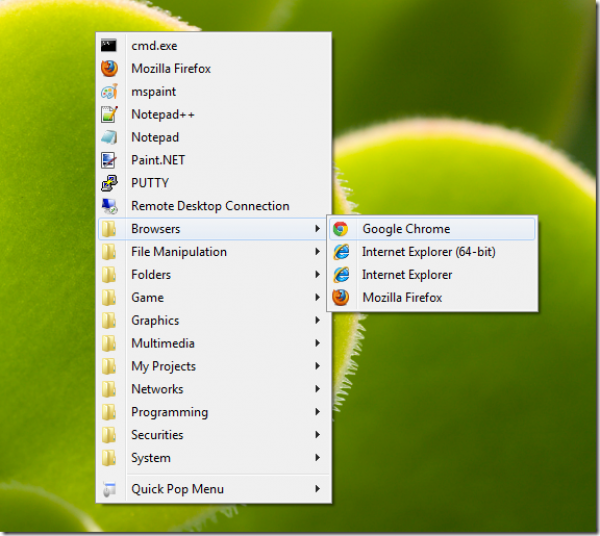The image size is (600, 536).
Task: Select Mozilla Firefox in Browsers submenu
Action: 402,298
